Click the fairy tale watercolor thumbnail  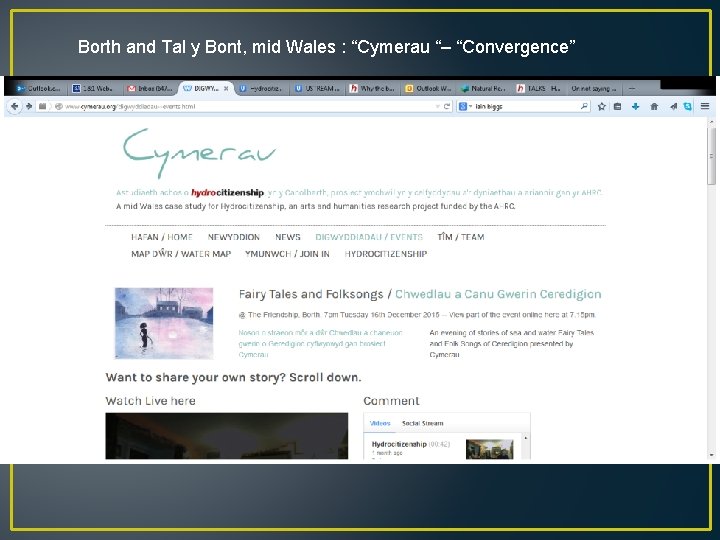click(164, 323)
